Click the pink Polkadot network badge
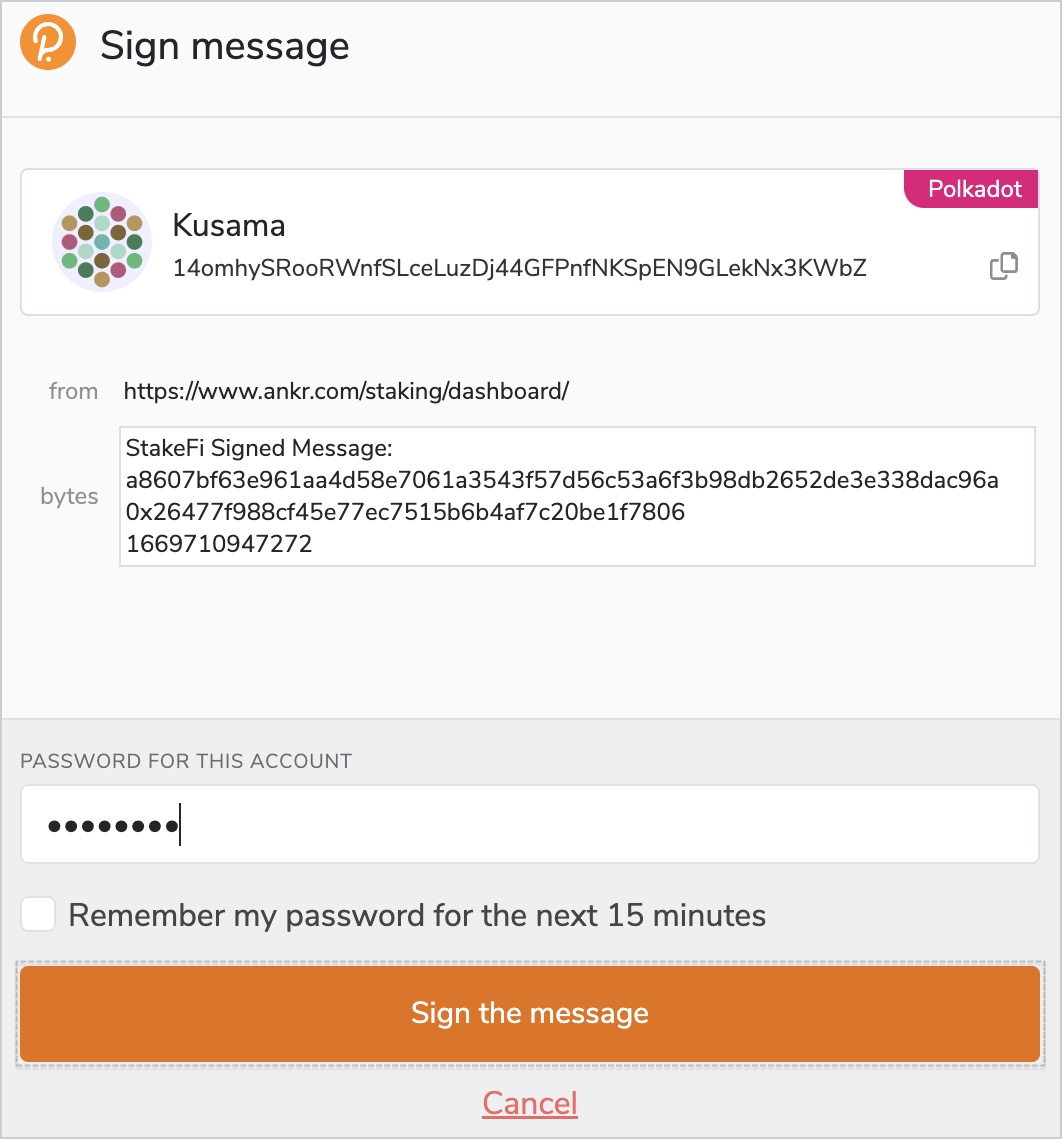 tap(971, 189)
